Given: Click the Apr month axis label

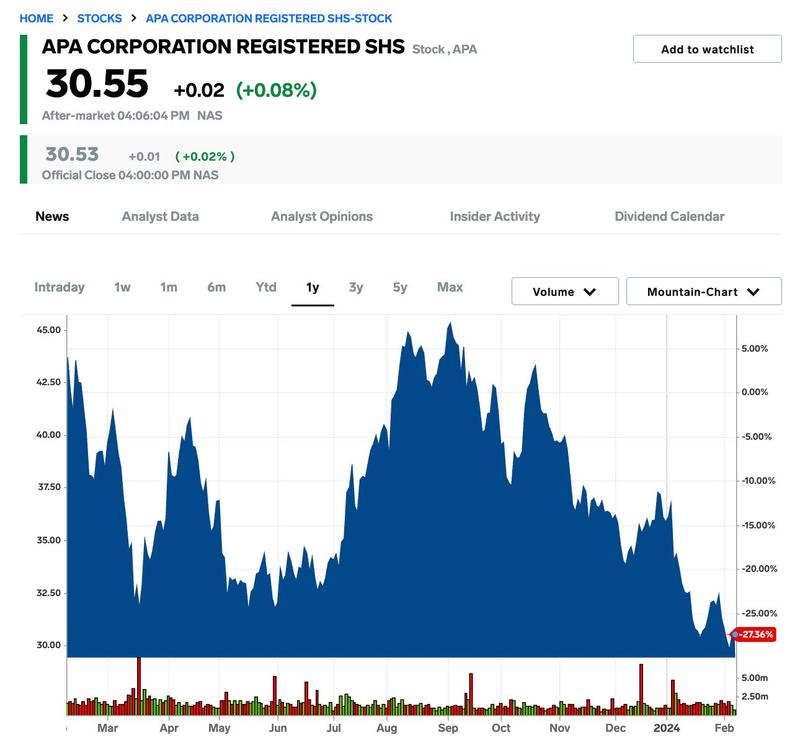Looking at the screenshot, I should pyautogui.click(x=169, y=728).
